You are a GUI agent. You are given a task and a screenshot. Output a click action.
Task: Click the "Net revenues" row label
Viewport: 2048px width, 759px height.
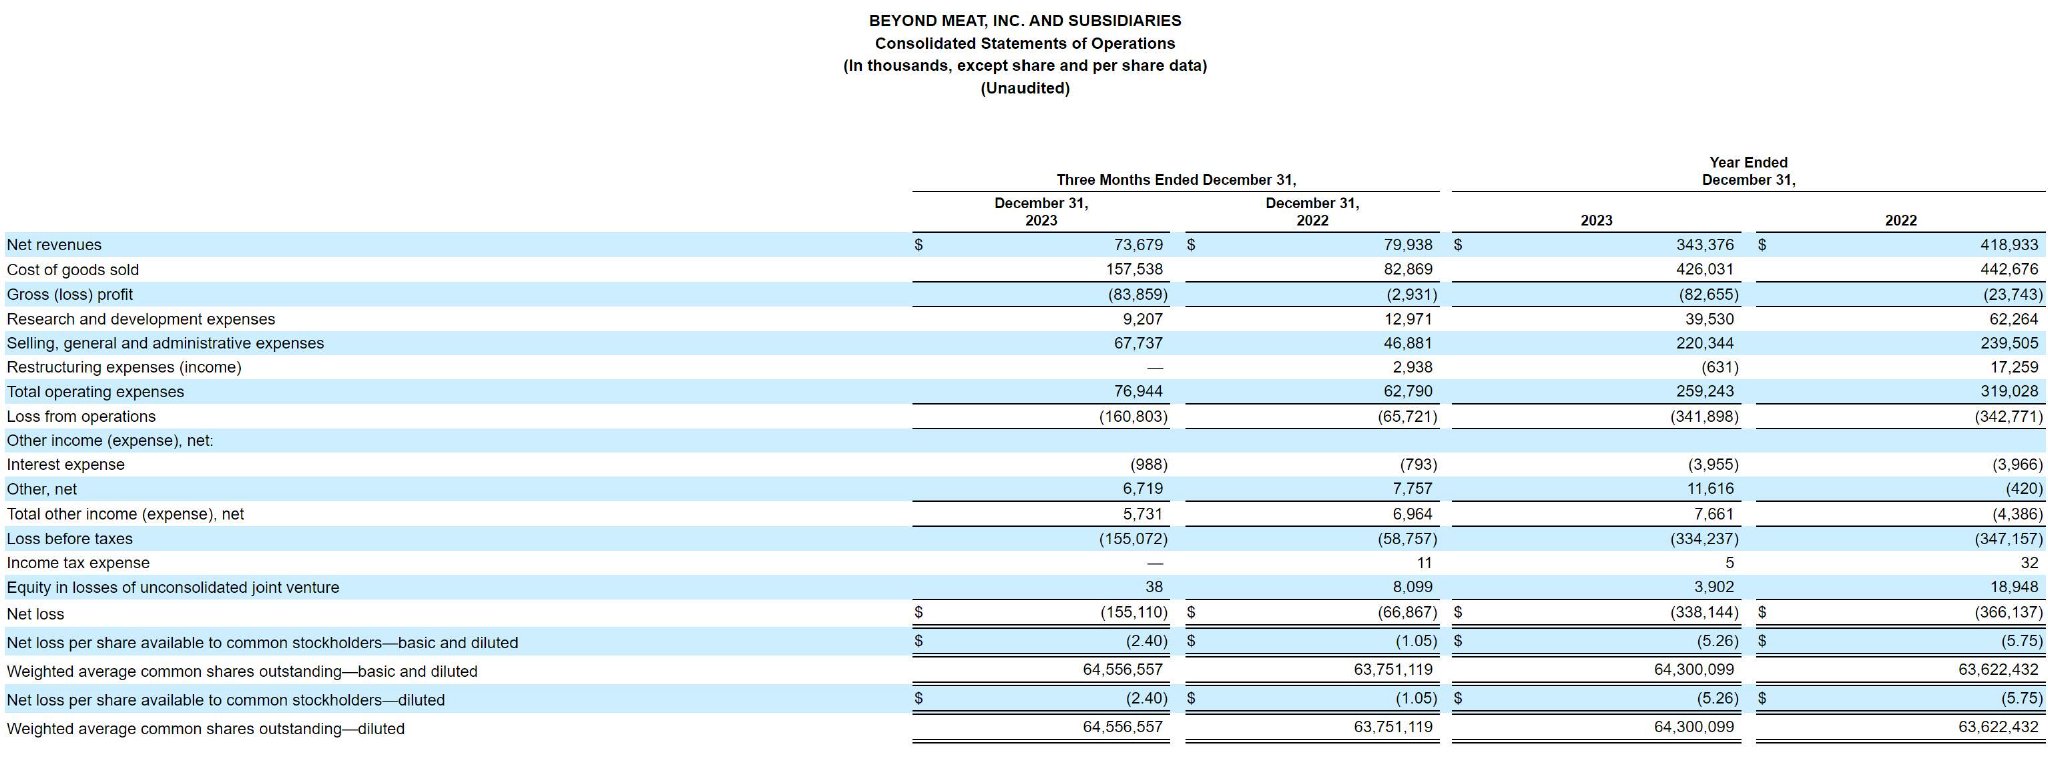click(x=54, y=245)
